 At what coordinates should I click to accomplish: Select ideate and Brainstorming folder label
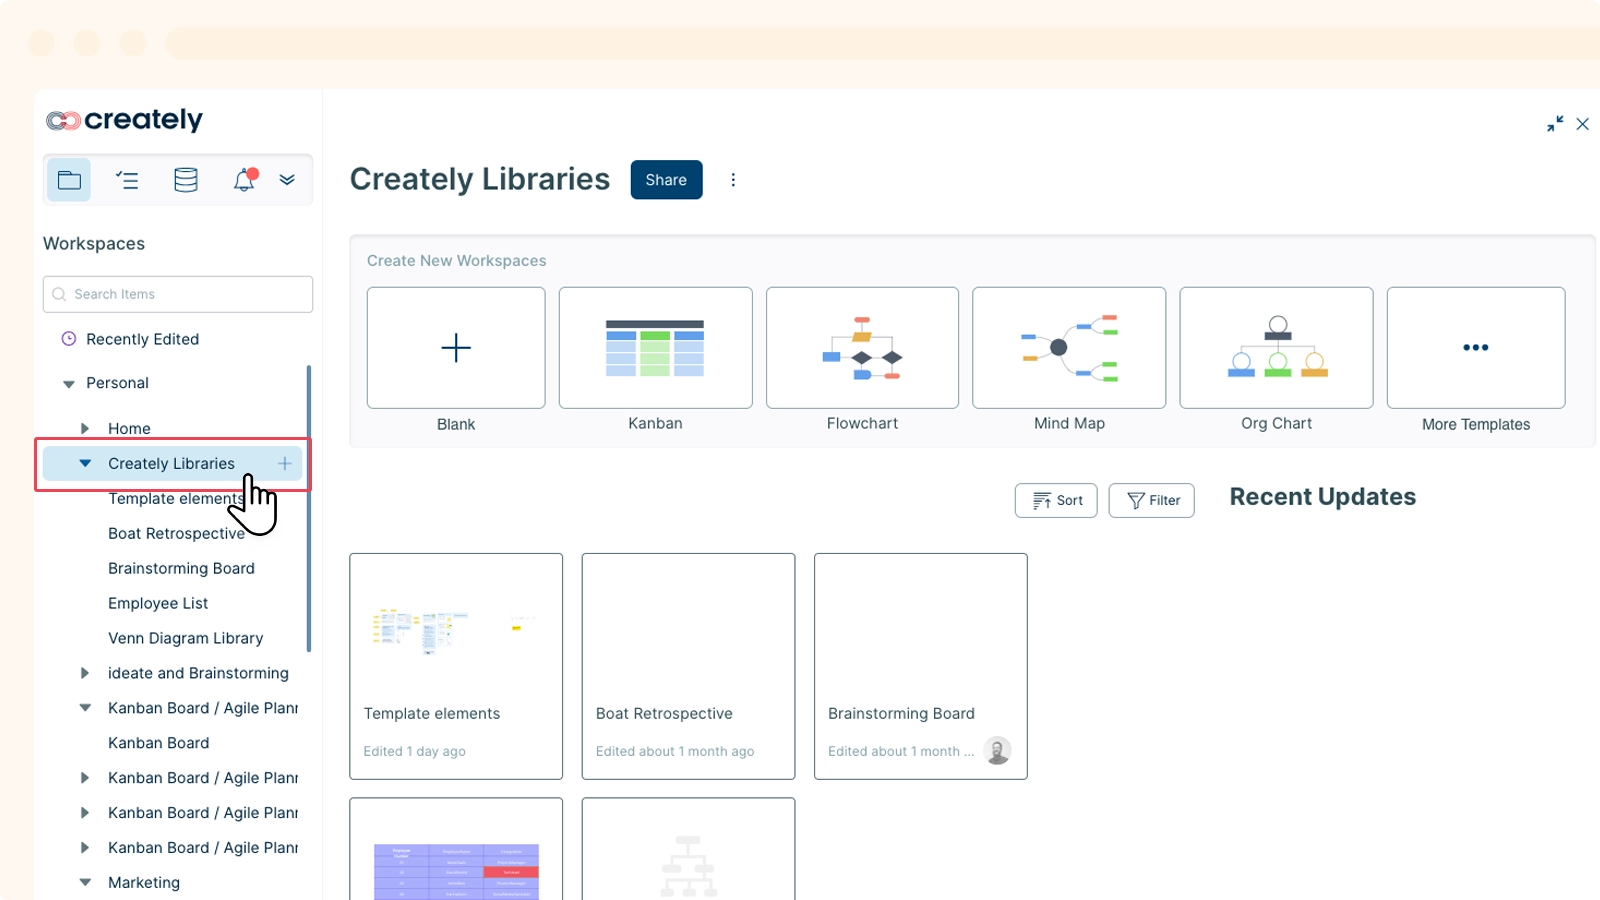pos(198,673)
